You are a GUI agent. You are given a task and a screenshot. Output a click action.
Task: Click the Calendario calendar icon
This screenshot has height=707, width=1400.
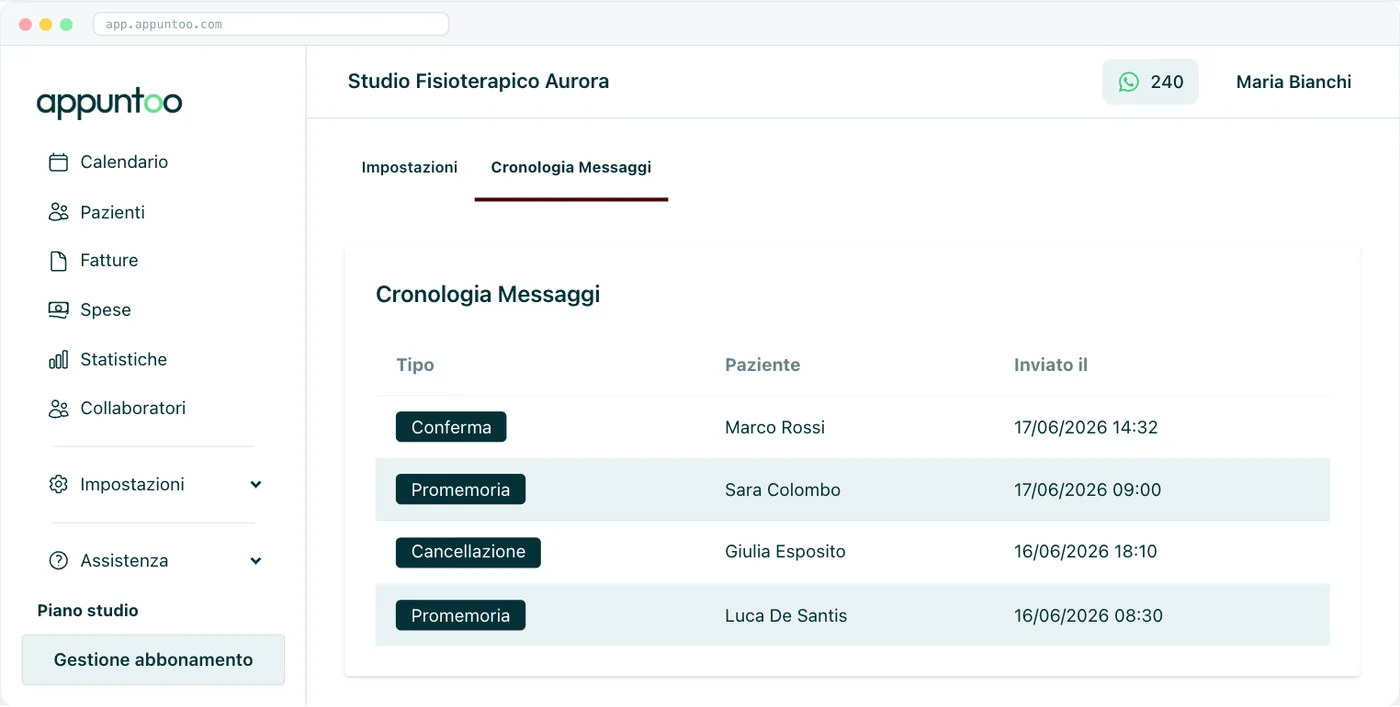[58, 162]
